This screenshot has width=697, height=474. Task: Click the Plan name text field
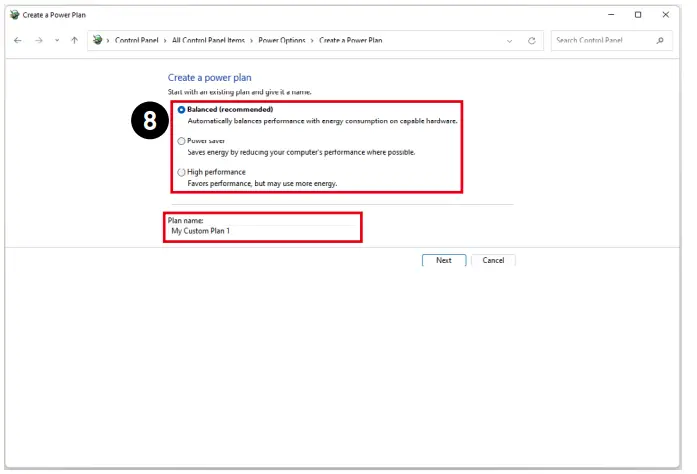[x=262, y=231]
